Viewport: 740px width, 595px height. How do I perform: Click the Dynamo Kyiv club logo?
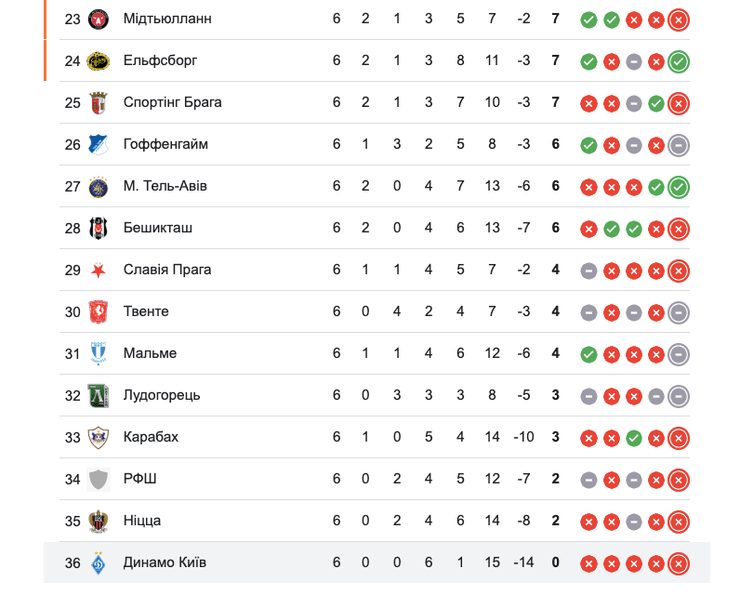98,563
